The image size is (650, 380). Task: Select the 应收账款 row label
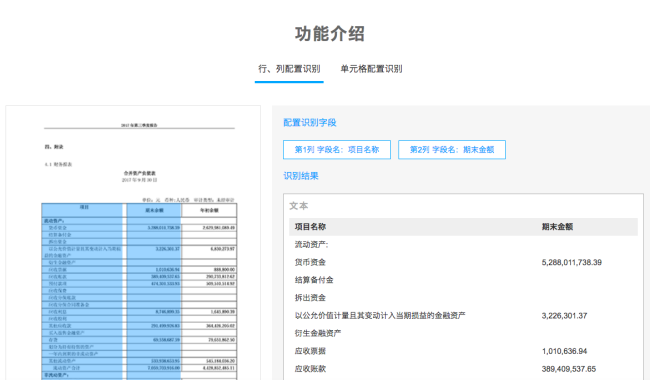pos(310,369)
